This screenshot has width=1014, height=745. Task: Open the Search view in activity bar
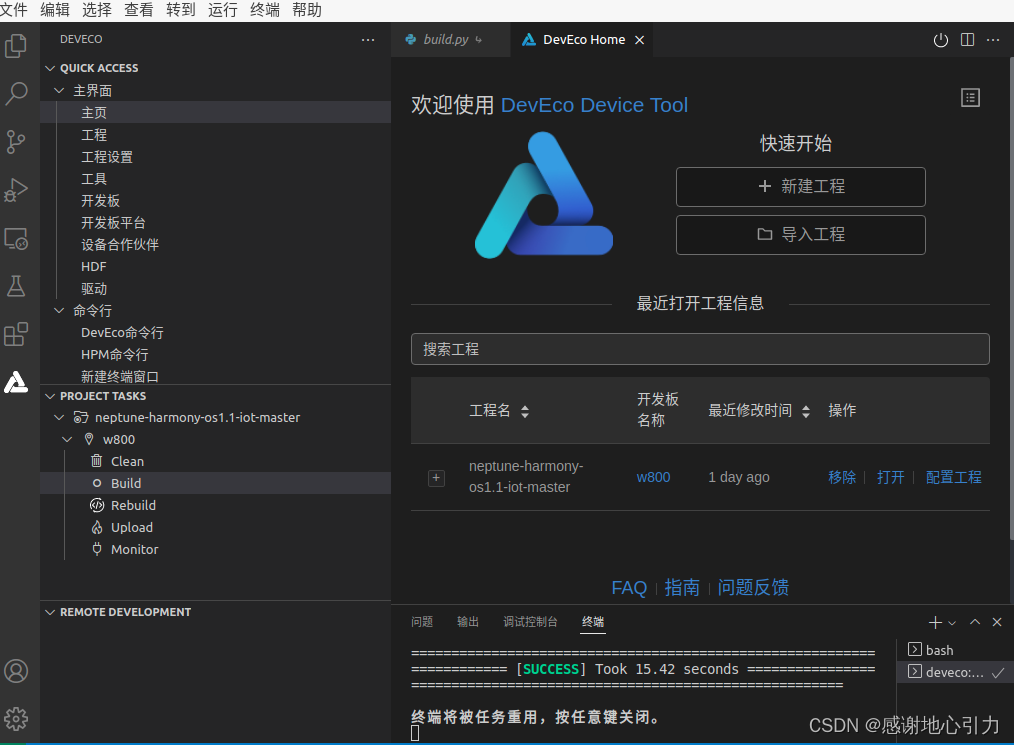(16, 94)
